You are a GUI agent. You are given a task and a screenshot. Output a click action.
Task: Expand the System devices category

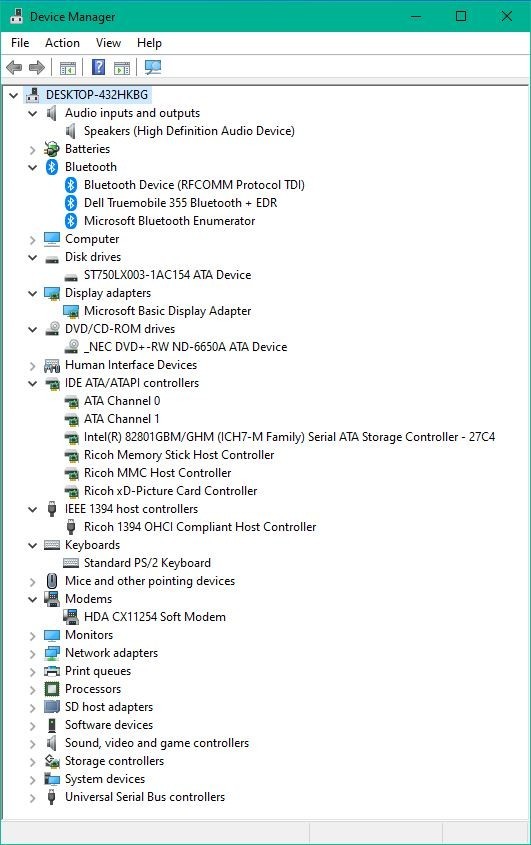coord(32,780)
